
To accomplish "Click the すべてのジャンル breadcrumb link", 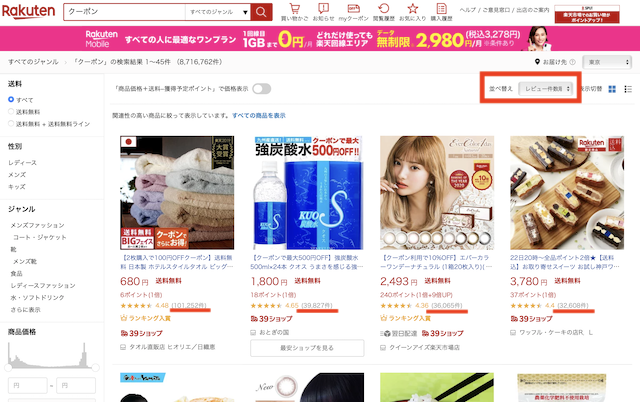I will [33, 62].
